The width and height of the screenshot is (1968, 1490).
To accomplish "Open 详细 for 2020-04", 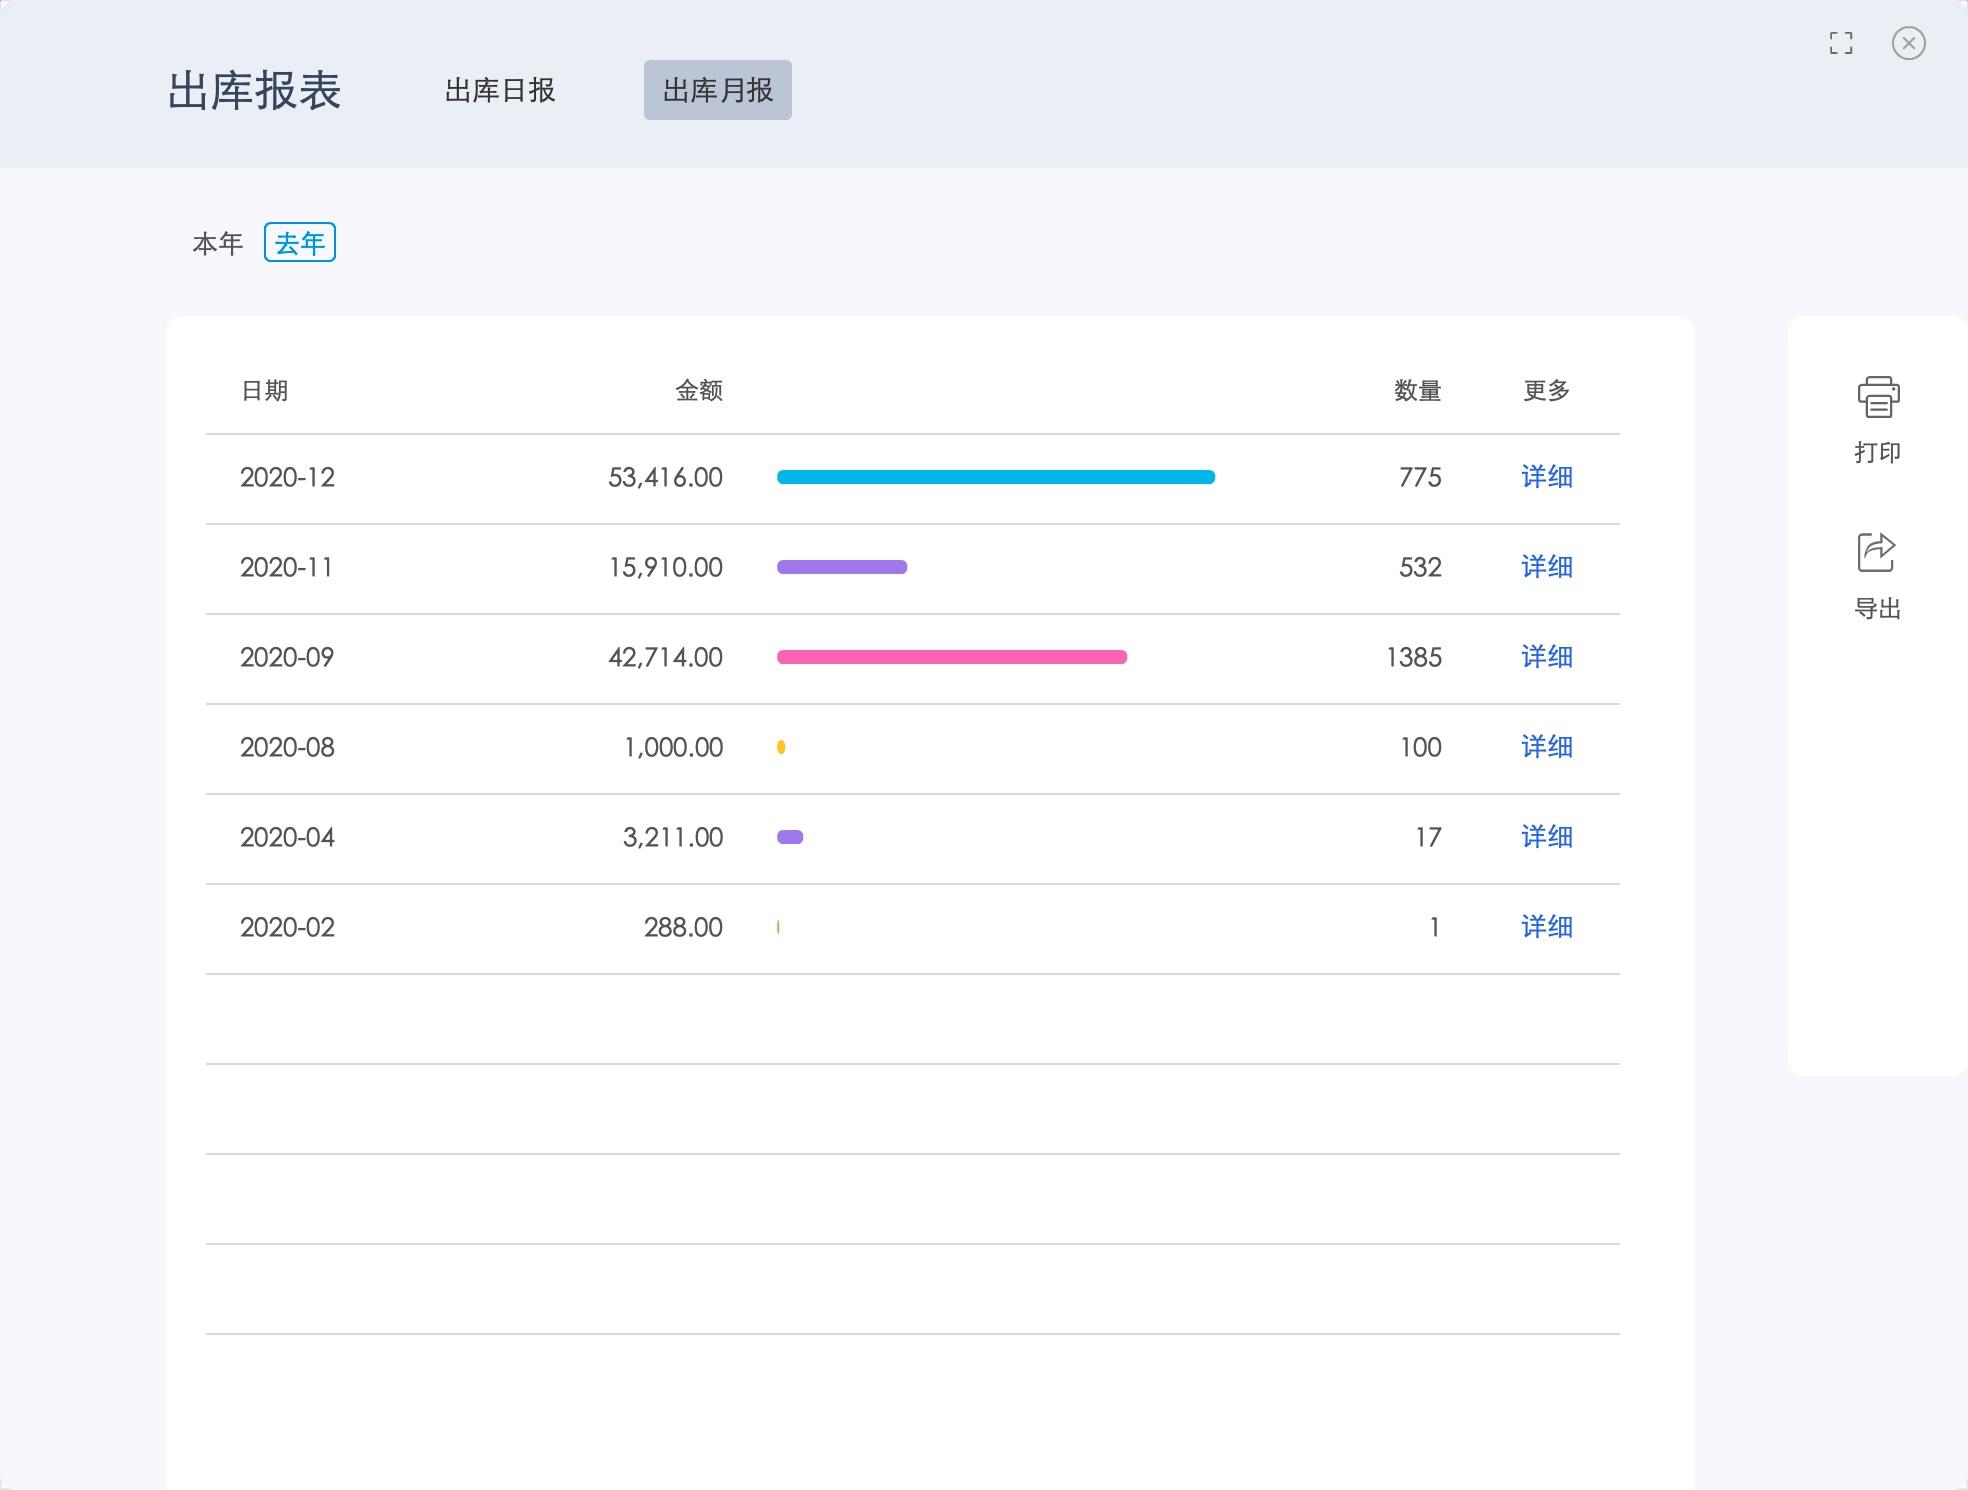I will [1546, 837].
